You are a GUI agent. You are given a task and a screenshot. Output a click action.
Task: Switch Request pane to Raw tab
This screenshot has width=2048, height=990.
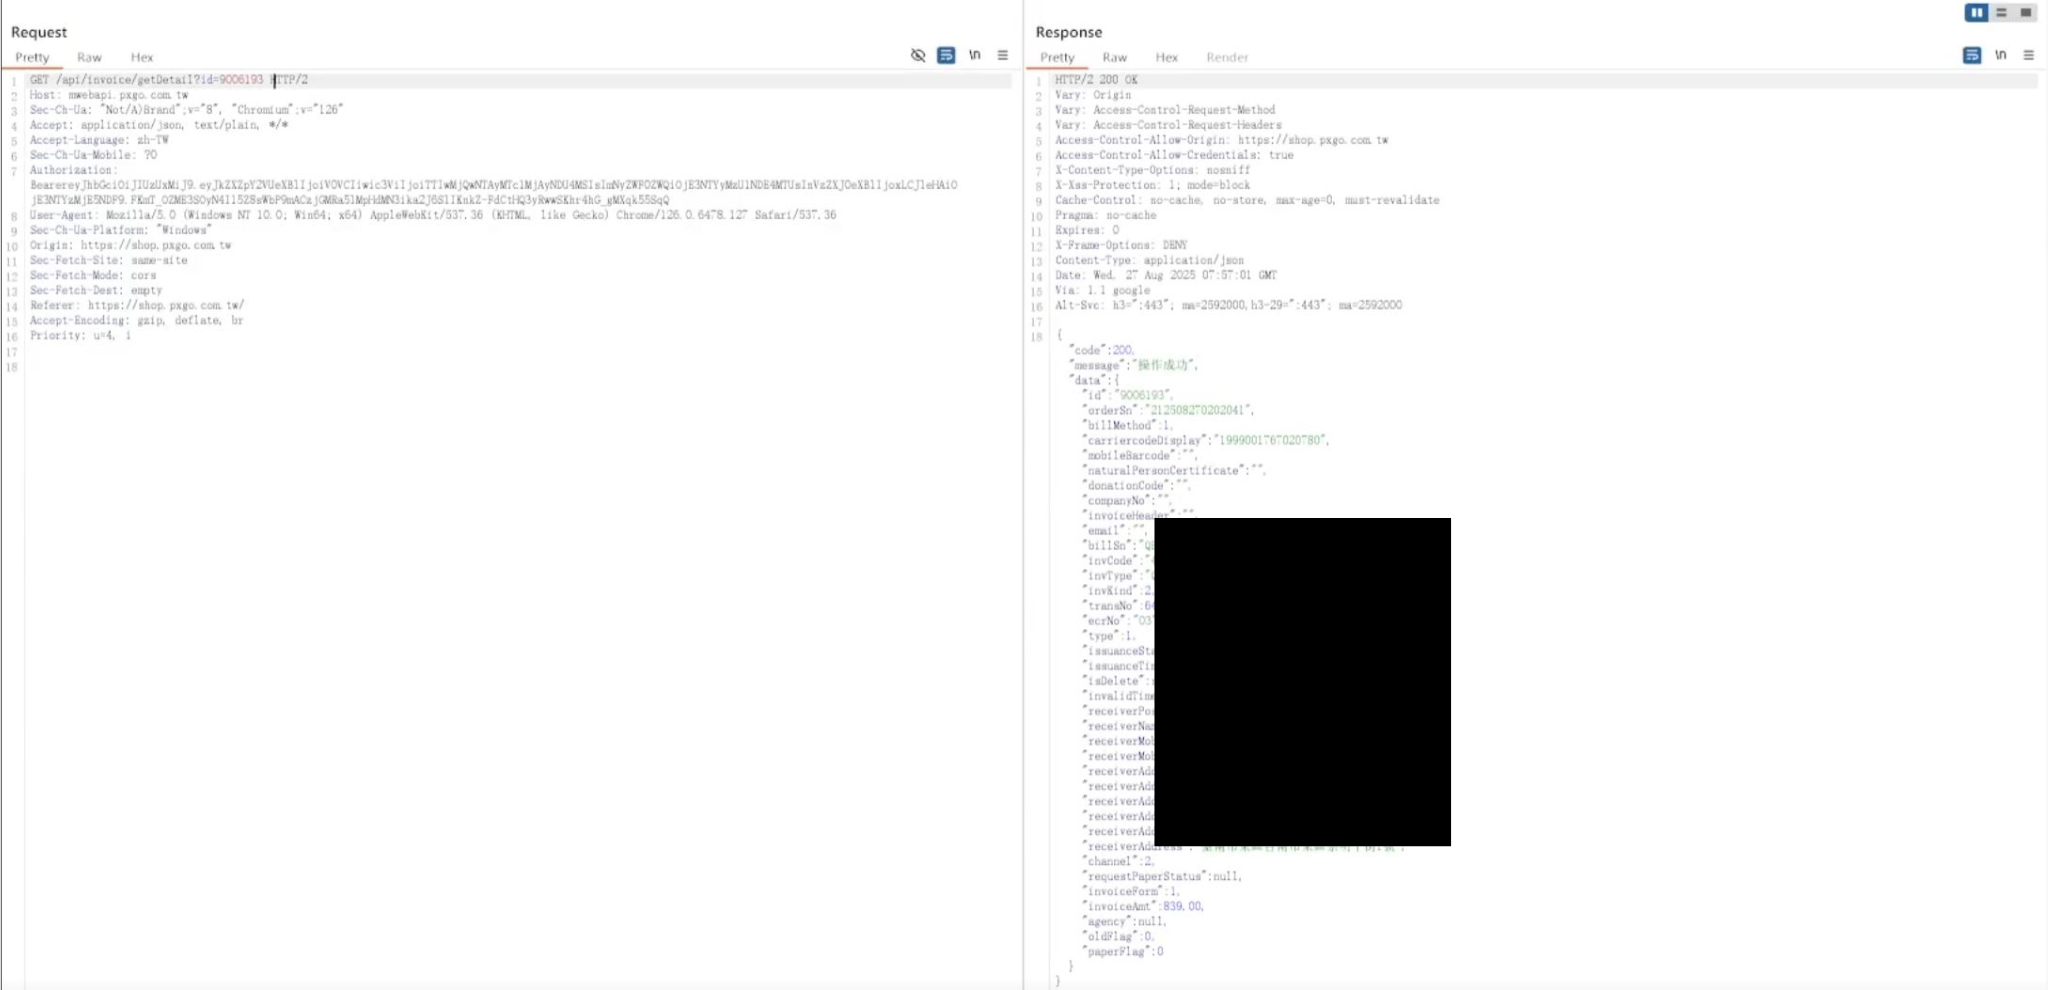click(x=89, y=57)
